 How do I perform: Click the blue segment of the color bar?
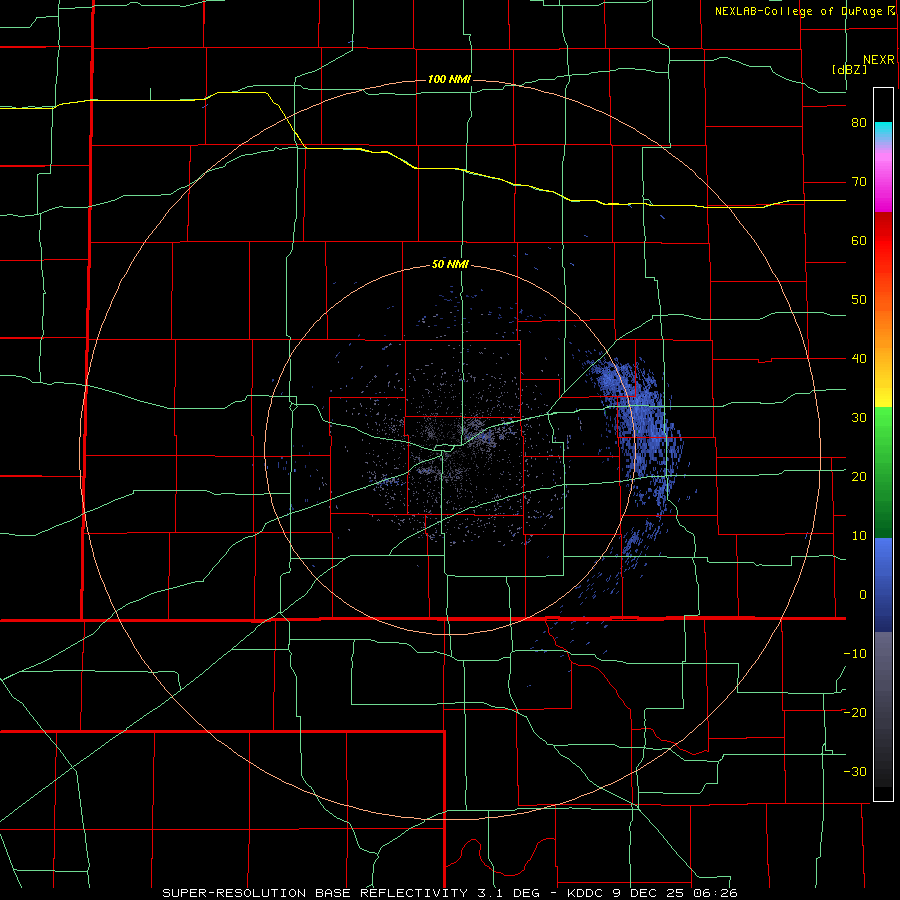pyautogui.click(x=883, y=585)
